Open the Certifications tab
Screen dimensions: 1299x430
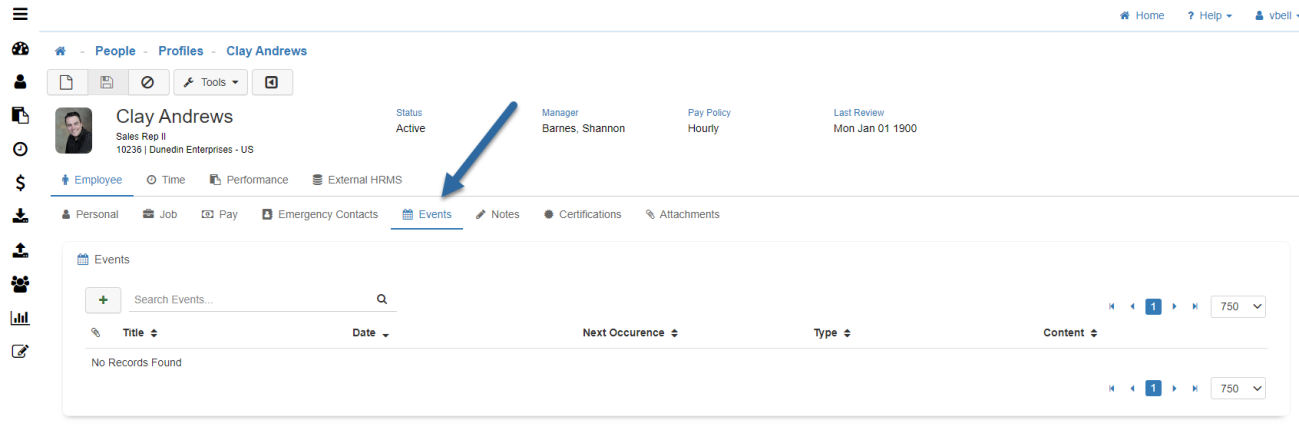[582, 214]
